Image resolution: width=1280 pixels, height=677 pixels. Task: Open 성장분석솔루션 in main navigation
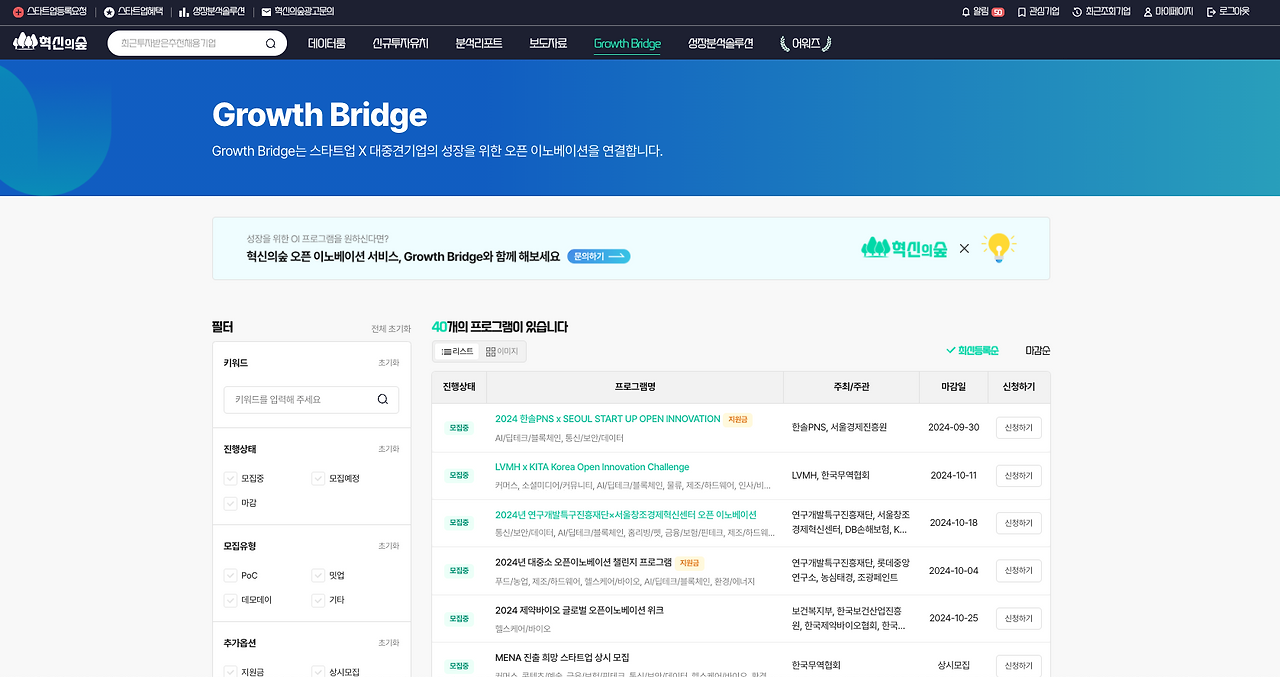(720, 44)
